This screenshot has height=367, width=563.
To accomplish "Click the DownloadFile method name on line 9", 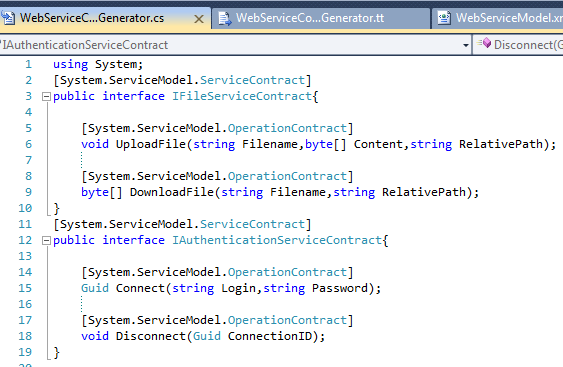I will [172, 192].
